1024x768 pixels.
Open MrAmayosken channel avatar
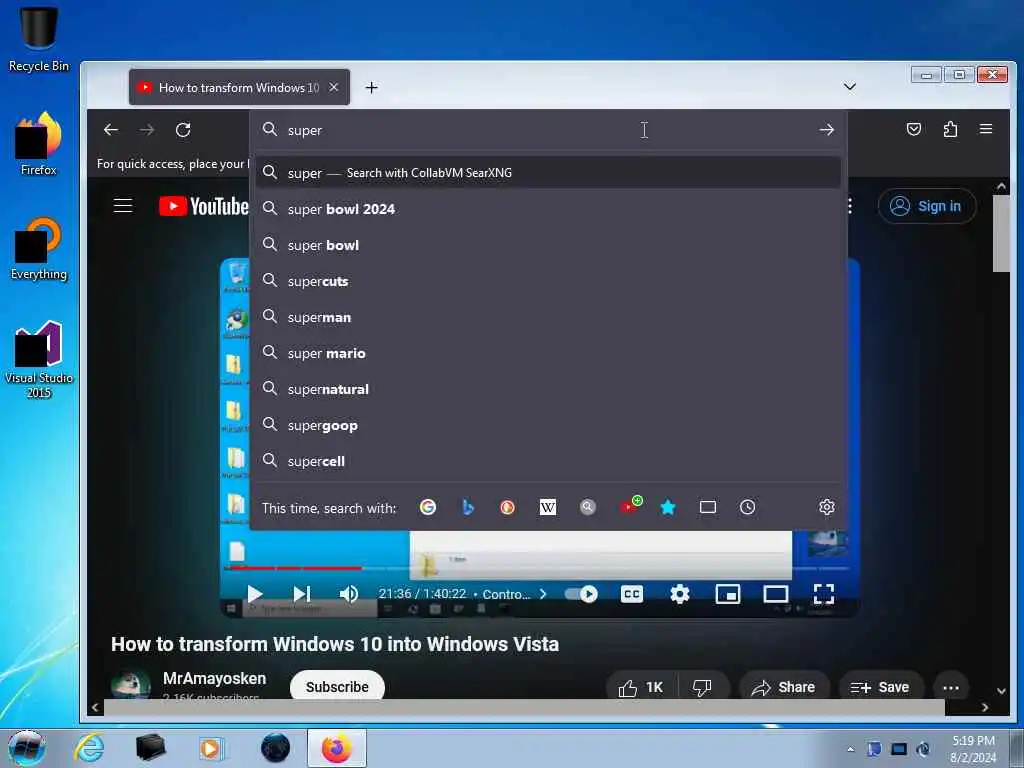[x=131, y=685]
